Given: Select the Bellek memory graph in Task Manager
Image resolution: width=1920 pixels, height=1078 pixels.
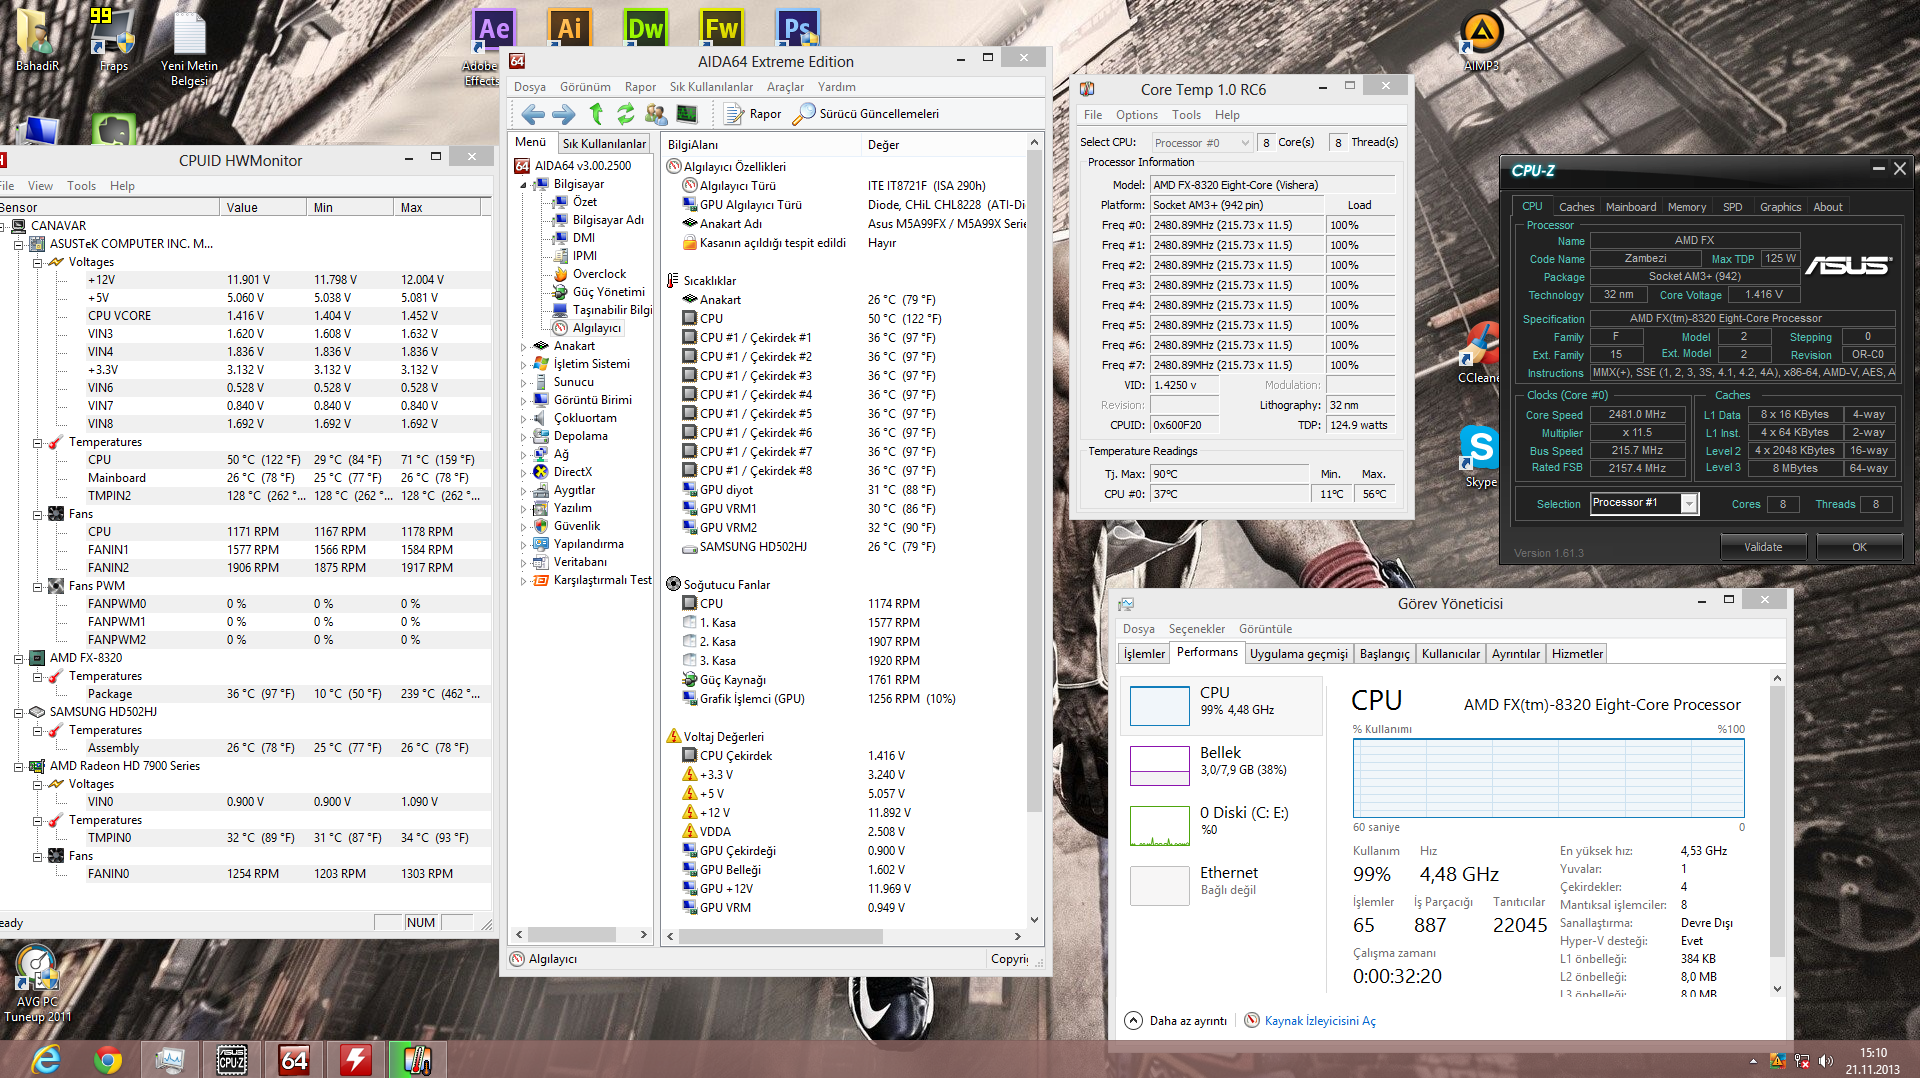Looking at the screenshot, I should point(1159,765).
